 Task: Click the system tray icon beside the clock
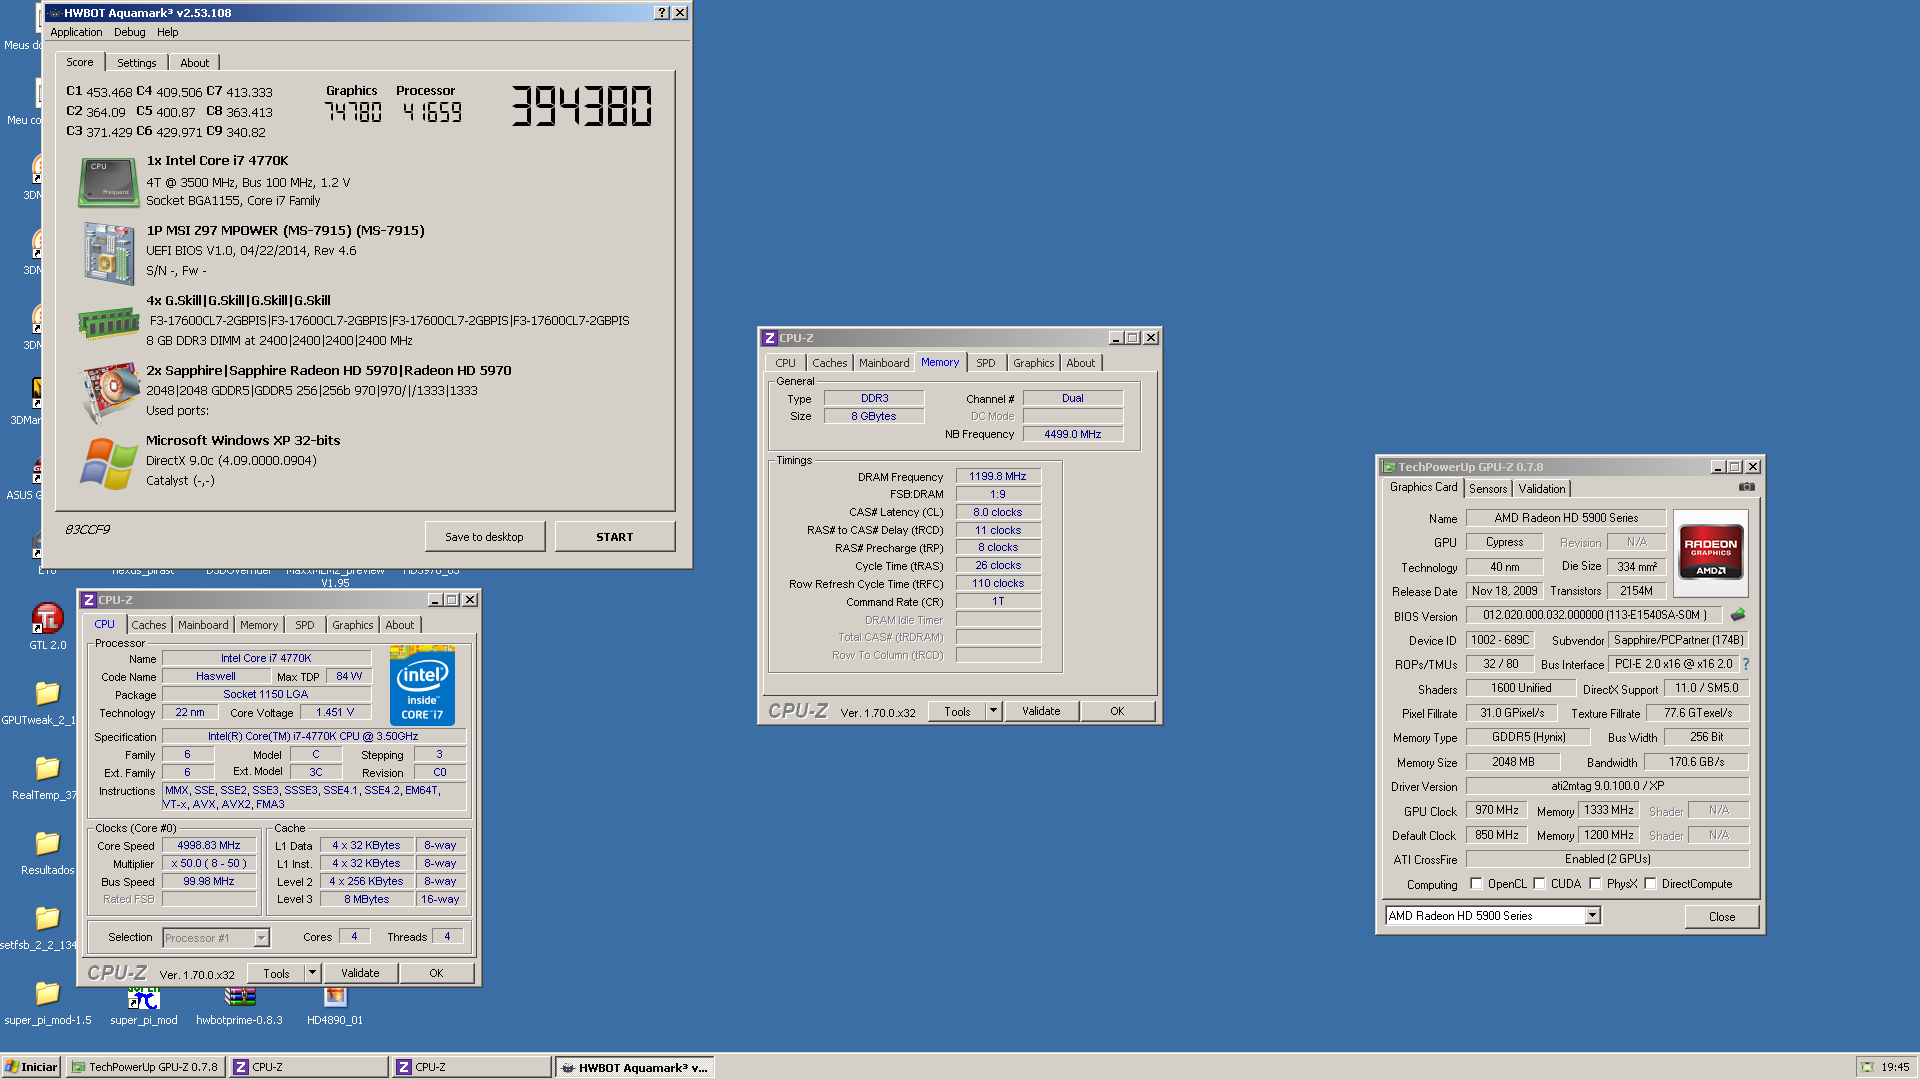tap(1867, 1067)
